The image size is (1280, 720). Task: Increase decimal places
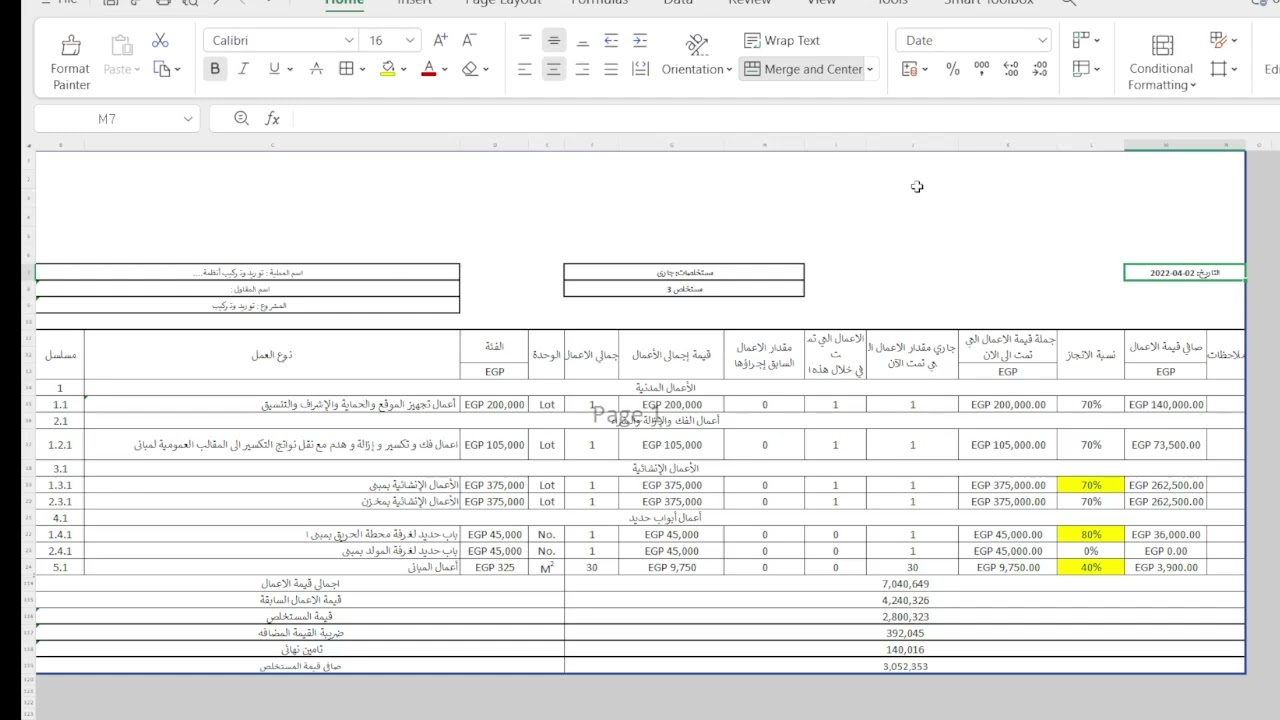[1011, 69]
